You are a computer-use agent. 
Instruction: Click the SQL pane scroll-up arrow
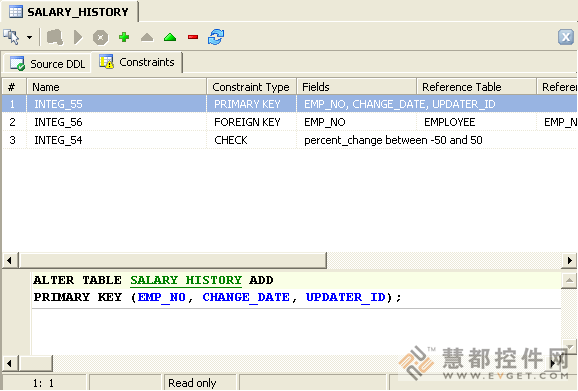[569, 281]
